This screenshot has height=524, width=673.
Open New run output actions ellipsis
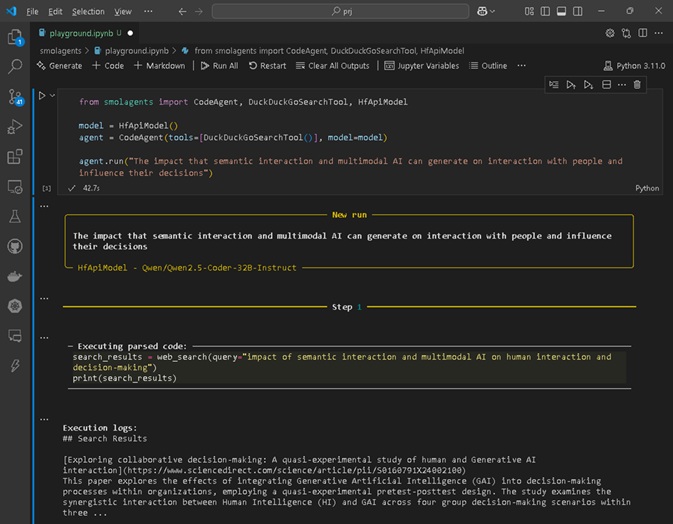(x=44, y=206)
